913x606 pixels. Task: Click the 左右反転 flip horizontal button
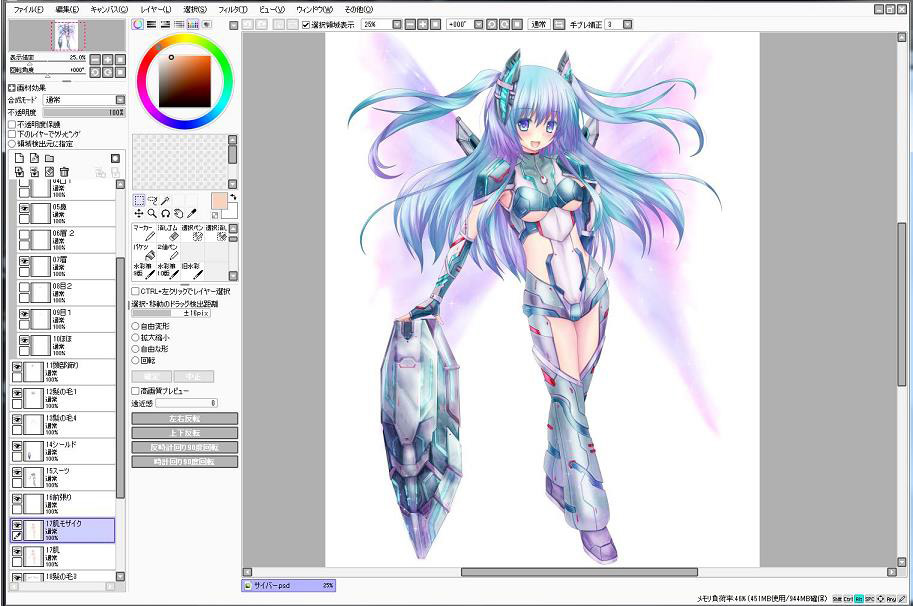pyautogui.click(x=184, y=418)
